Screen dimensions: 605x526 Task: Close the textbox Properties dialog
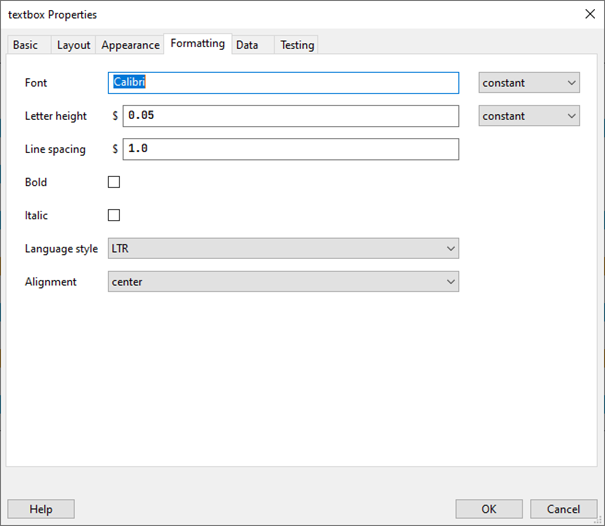pos(590,14)
